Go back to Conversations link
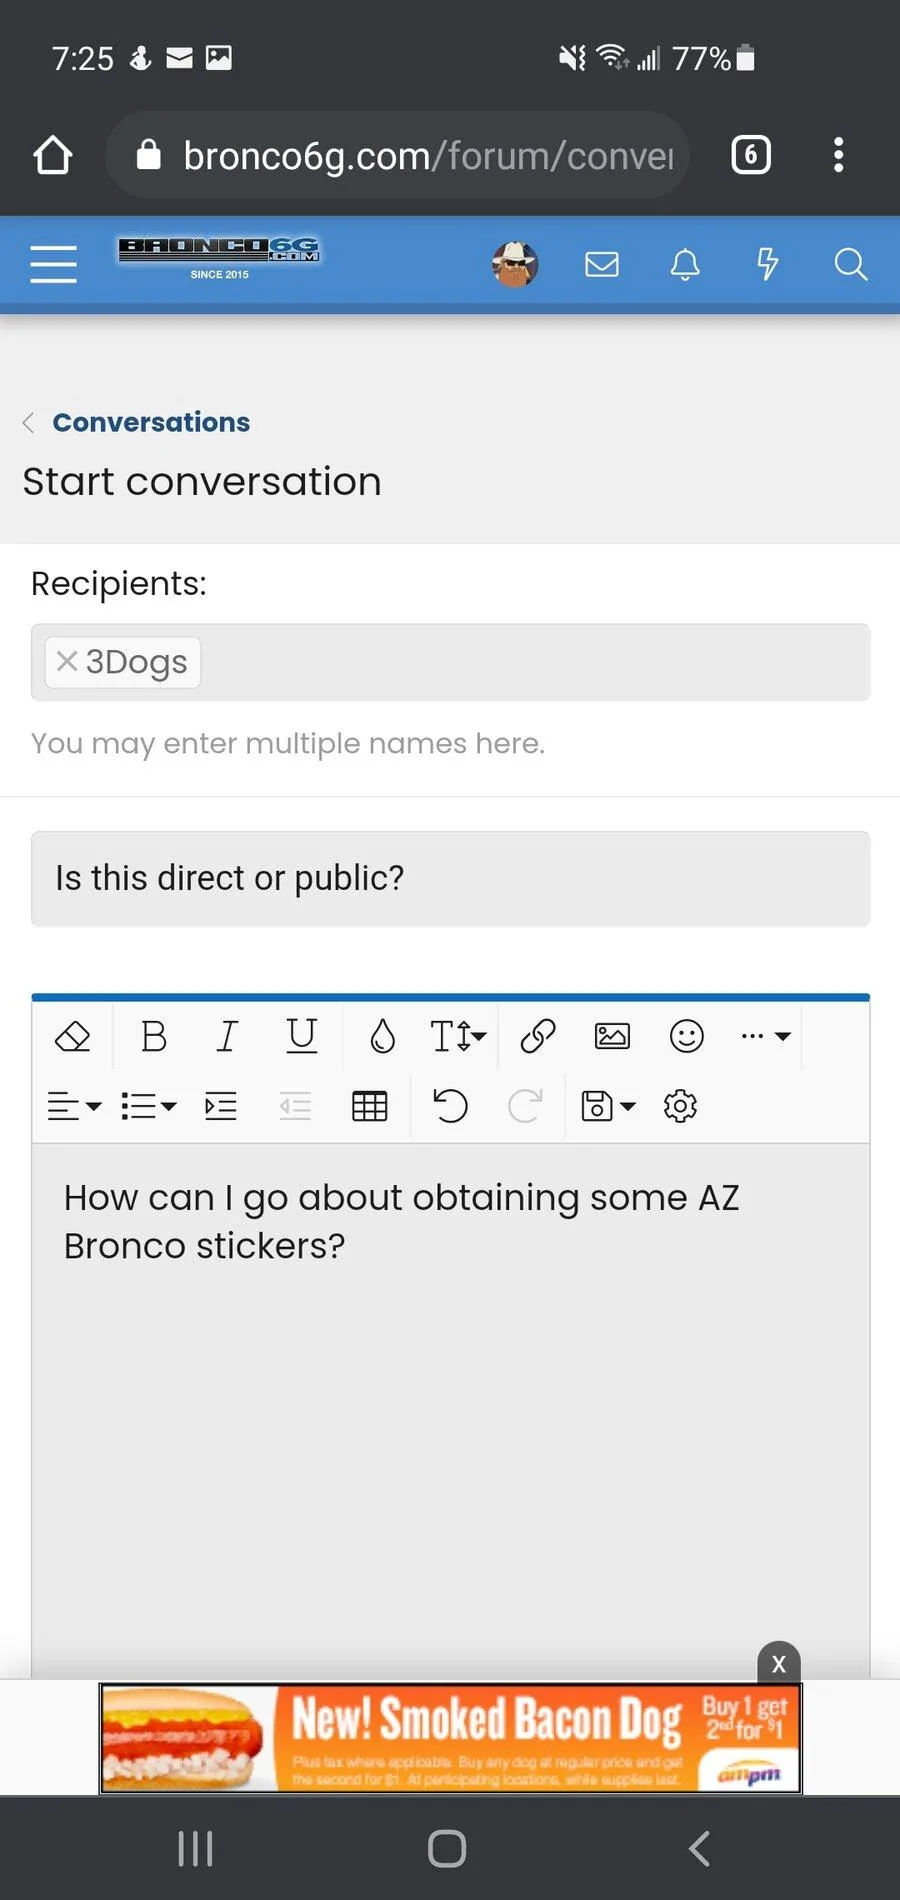Image resolution: width=900 pixels, height=1900 pixels. tap(151, 422)
